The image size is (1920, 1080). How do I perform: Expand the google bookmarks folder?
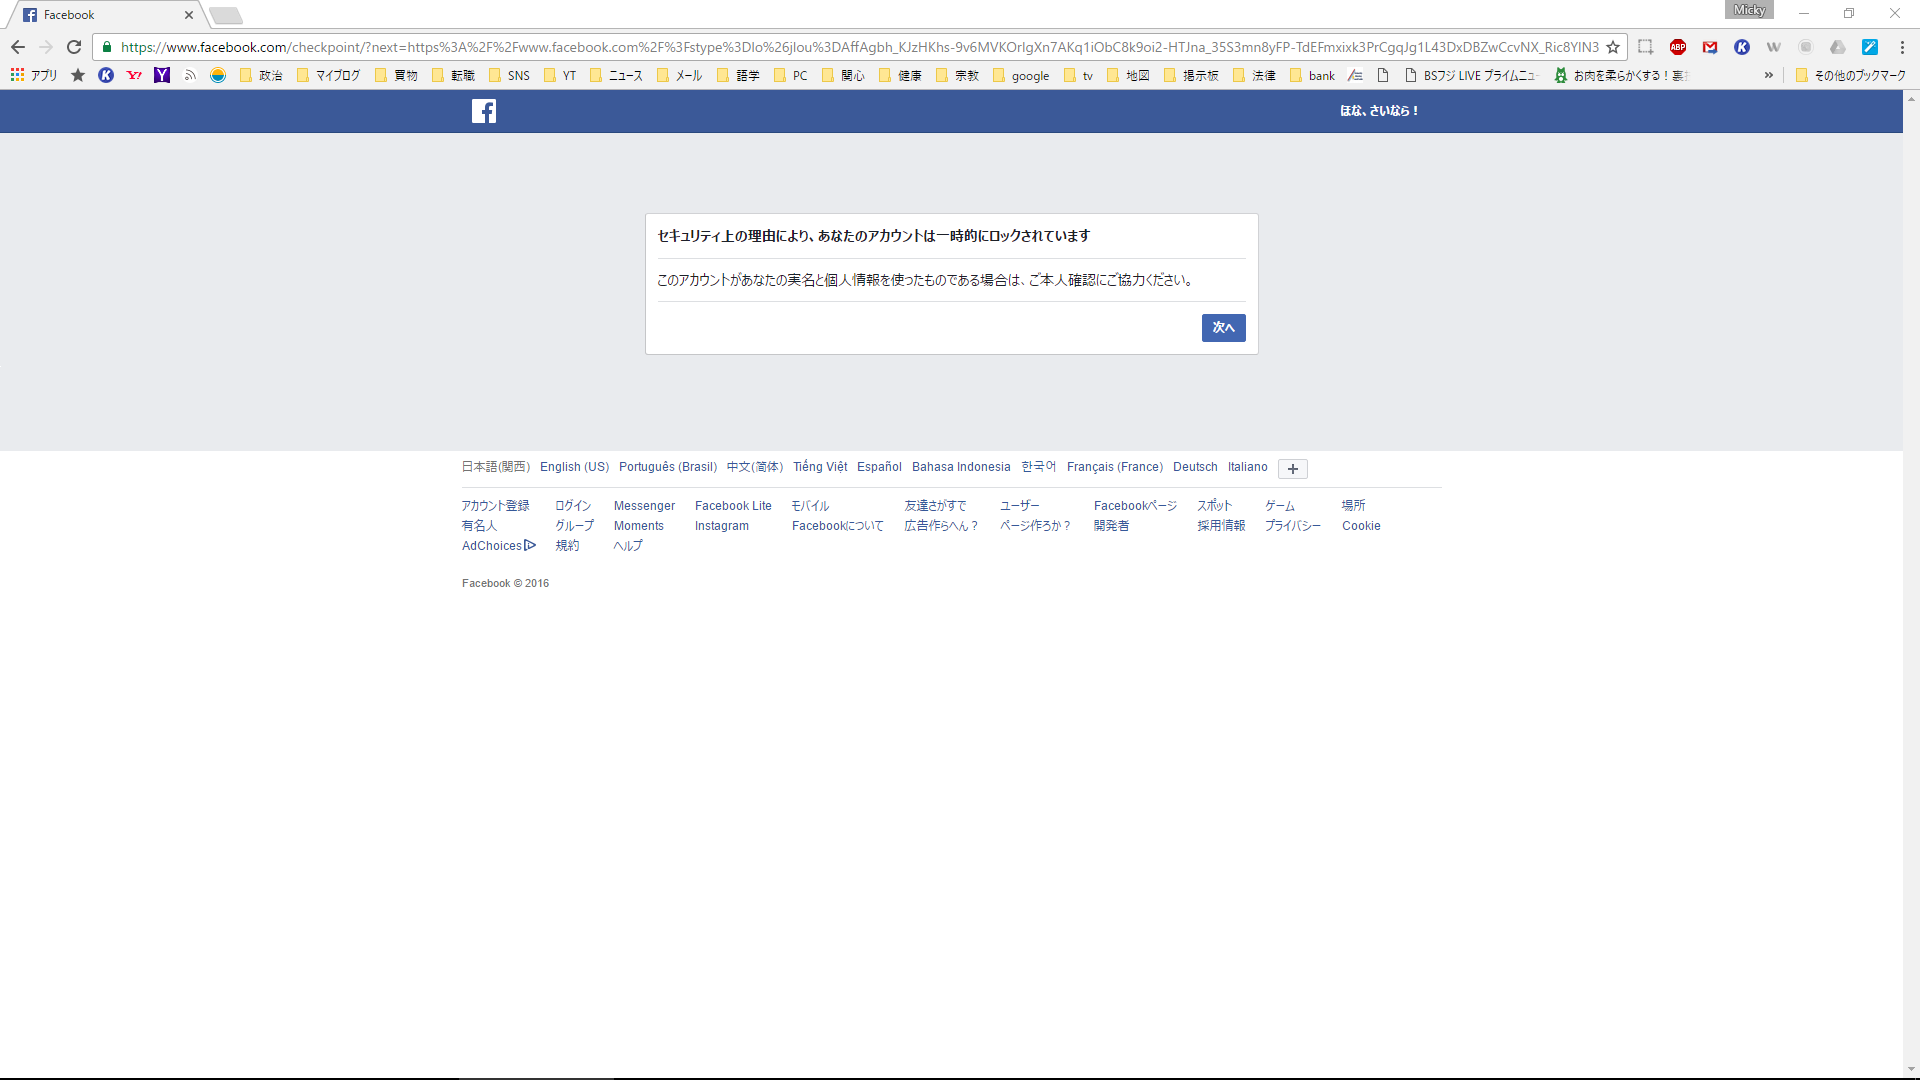[1021, 75]
